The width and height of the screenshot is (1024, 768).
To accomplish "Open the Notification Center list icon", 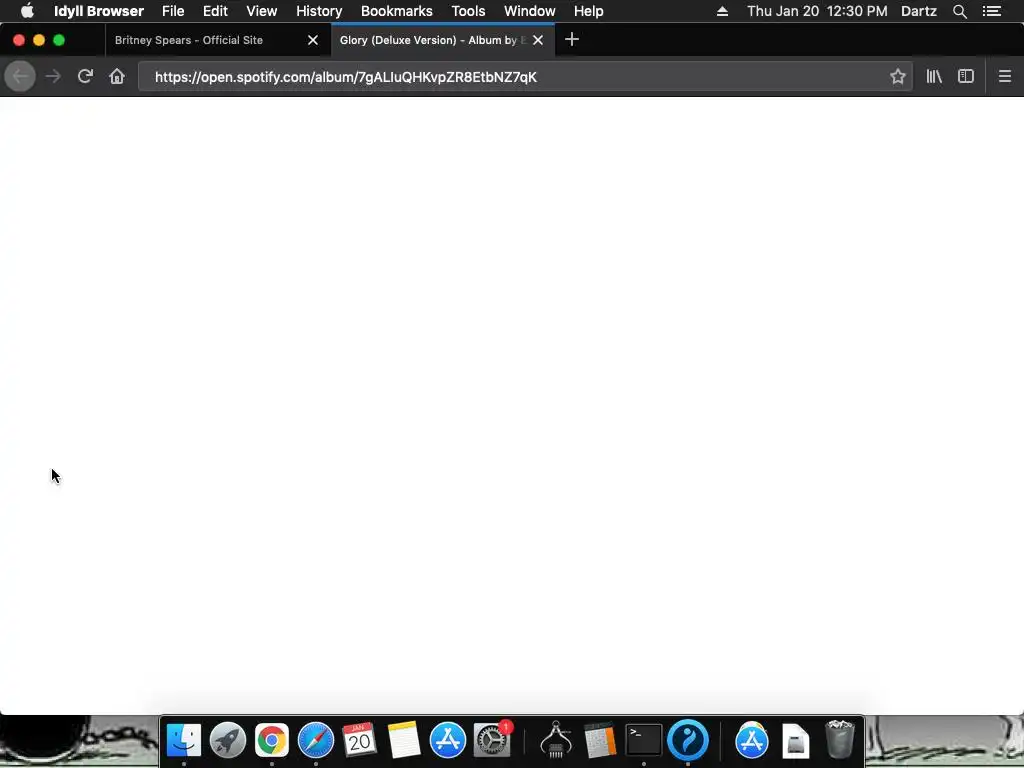I will [992, 11].
